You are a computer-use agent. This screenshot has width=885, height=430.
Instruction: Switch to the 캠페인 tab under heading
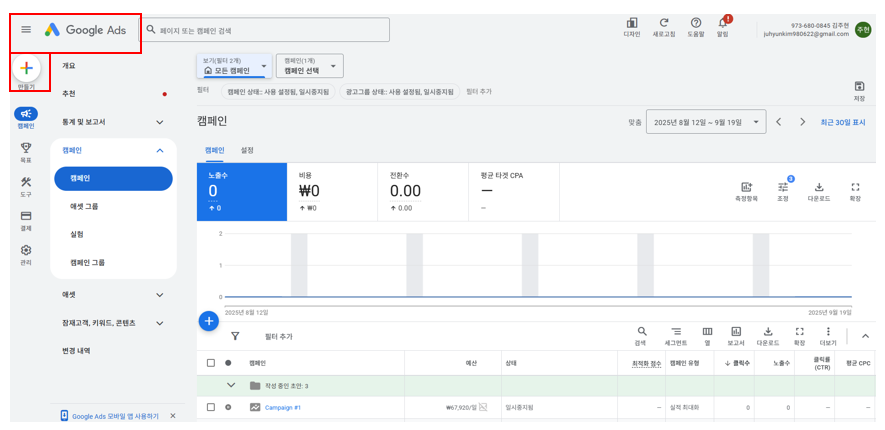coord(214,151)
